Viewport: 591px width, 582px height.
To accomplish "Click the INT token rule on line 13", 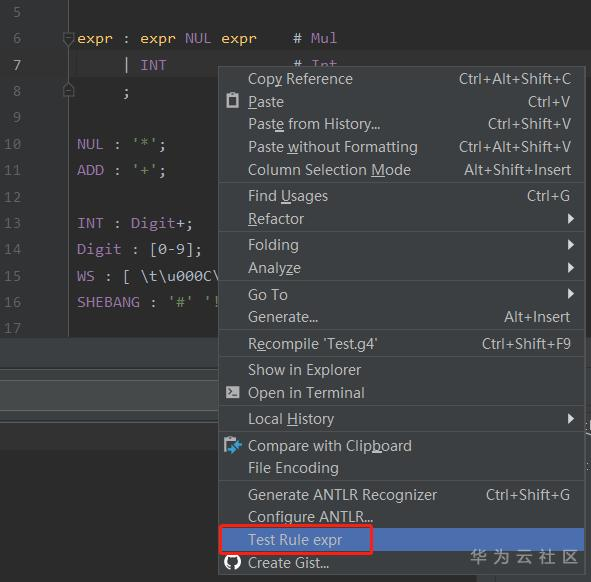I will 90,223.
